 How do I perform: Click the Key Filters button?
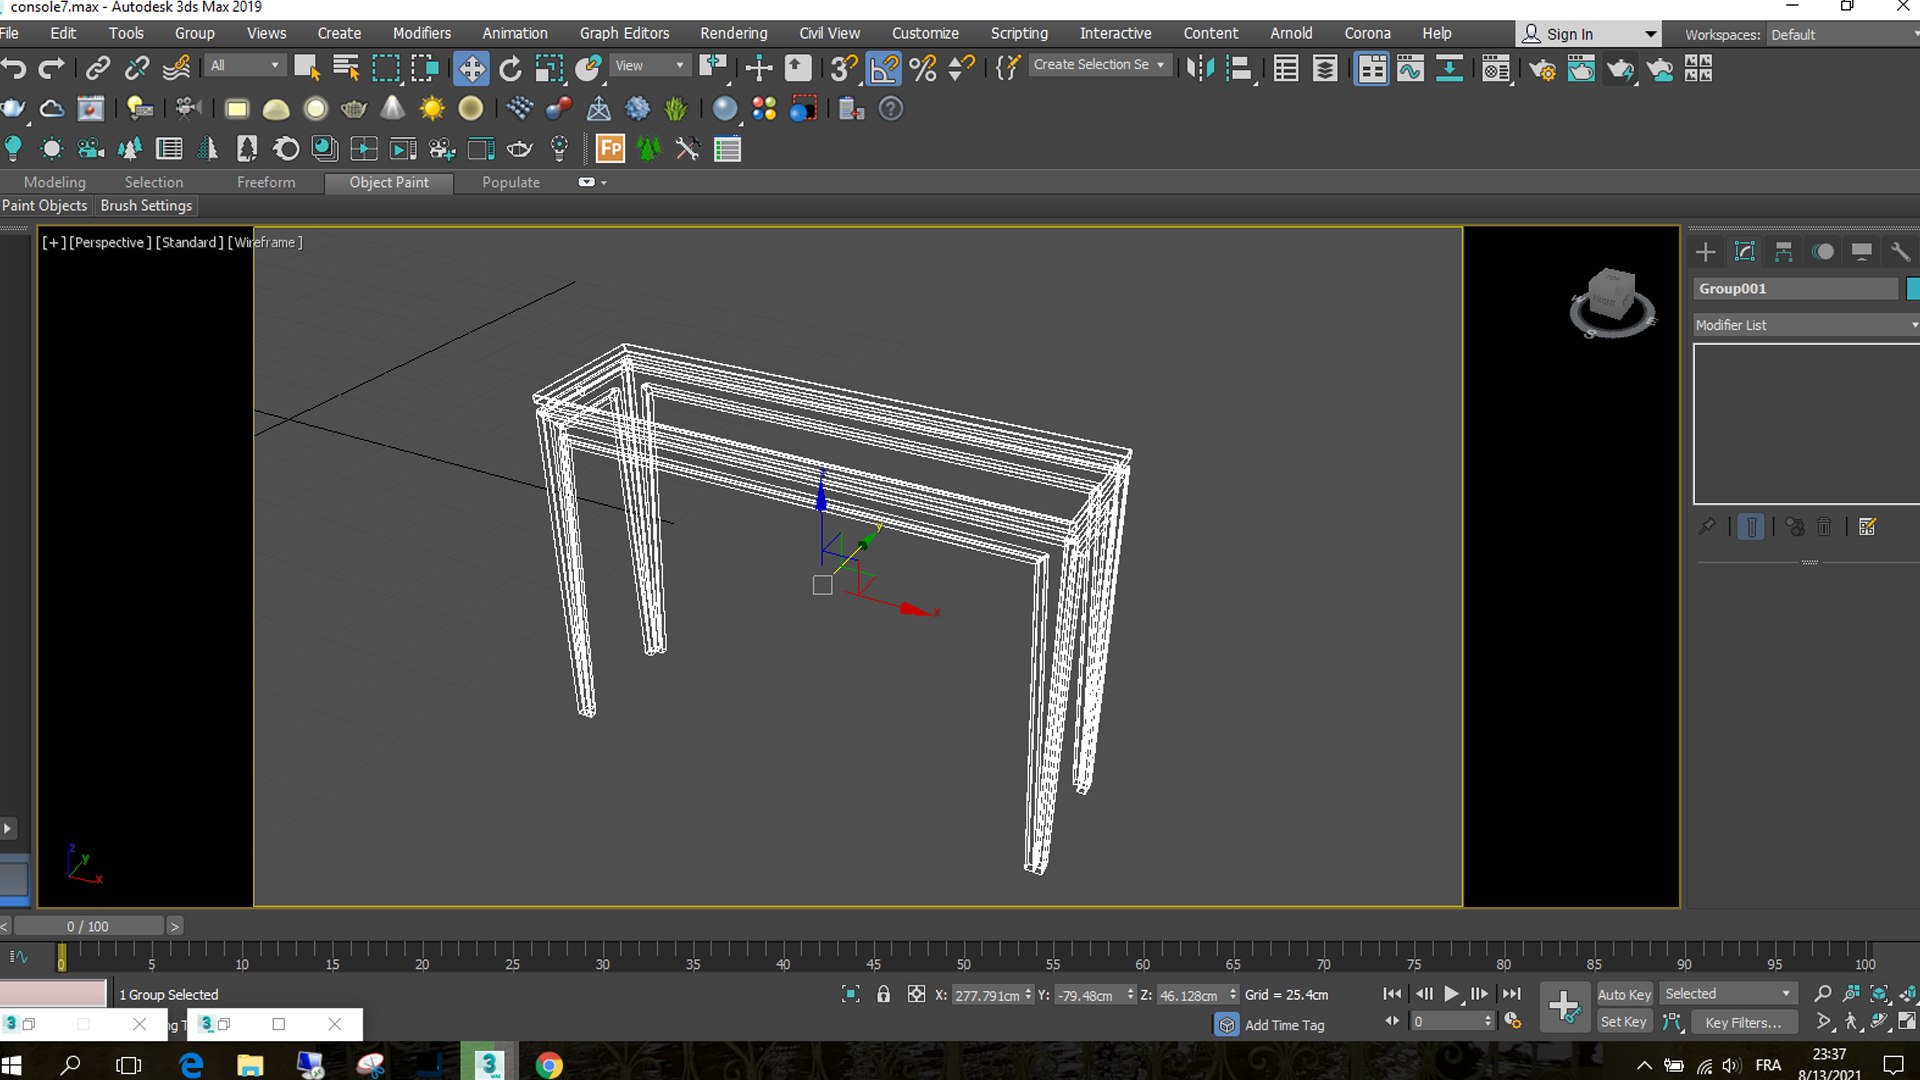pyautogui.click(x=1742, y=1022)
